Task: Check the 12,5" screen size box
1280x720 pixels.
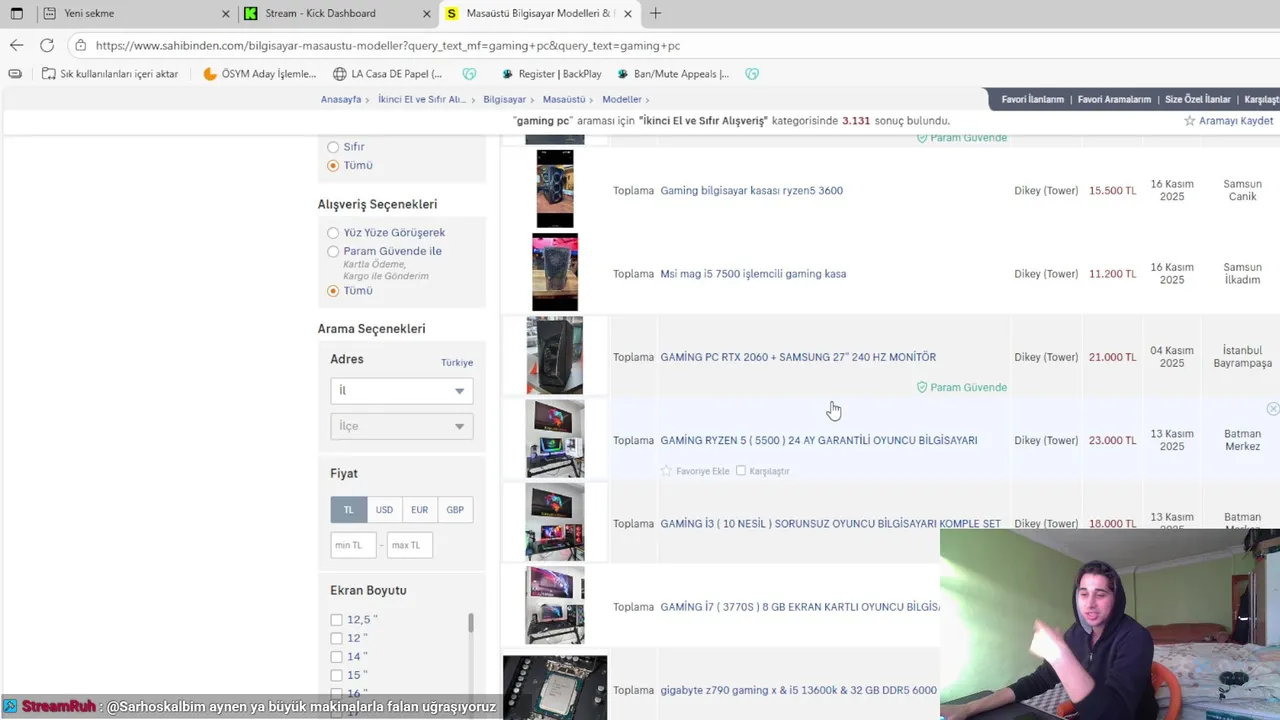Action: pos(336,620)
